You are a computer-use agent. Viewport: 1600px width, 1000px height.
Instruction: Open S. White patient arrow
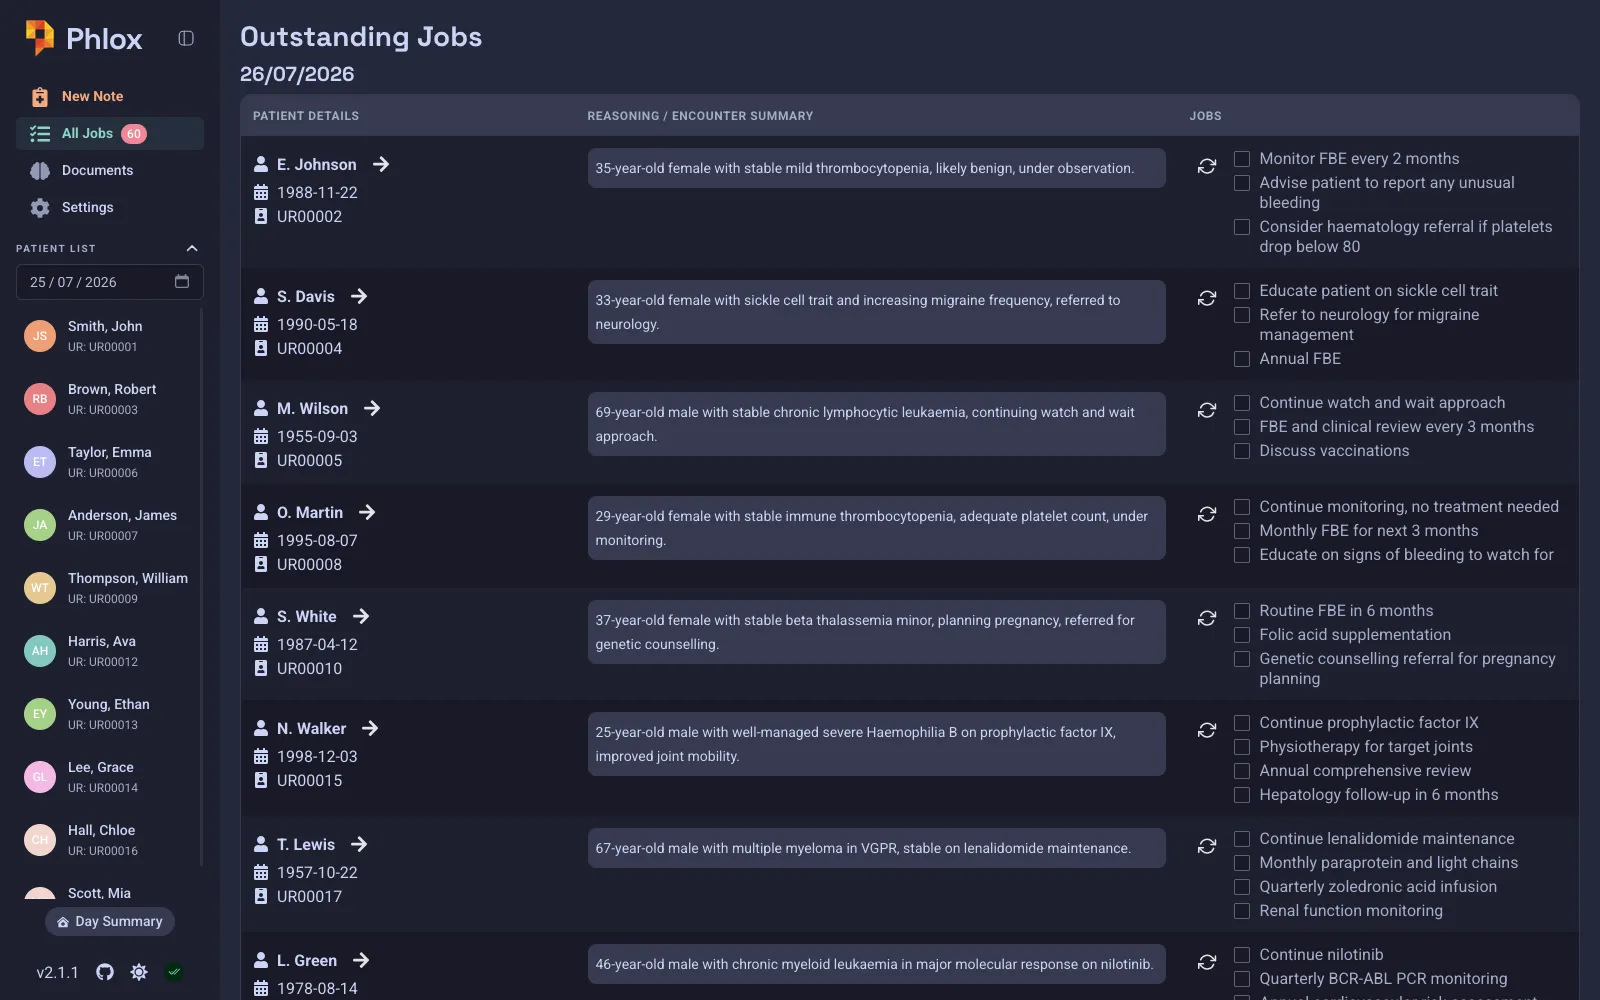[361, 616]
